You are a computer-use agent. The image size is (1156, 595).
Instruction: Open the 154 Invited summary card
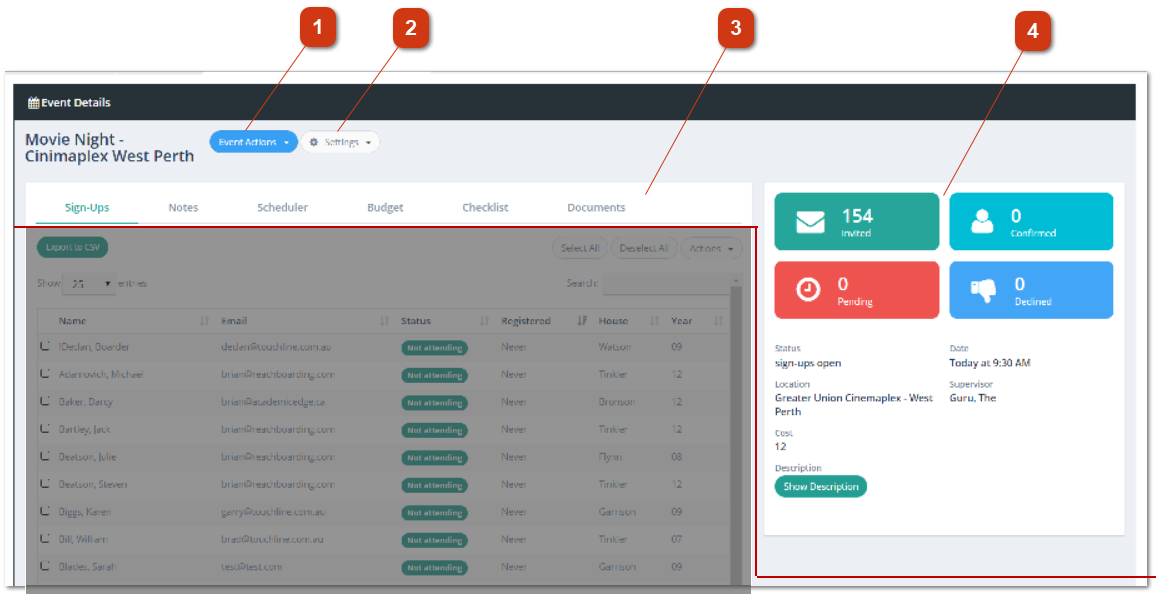[x=857, y=221]
